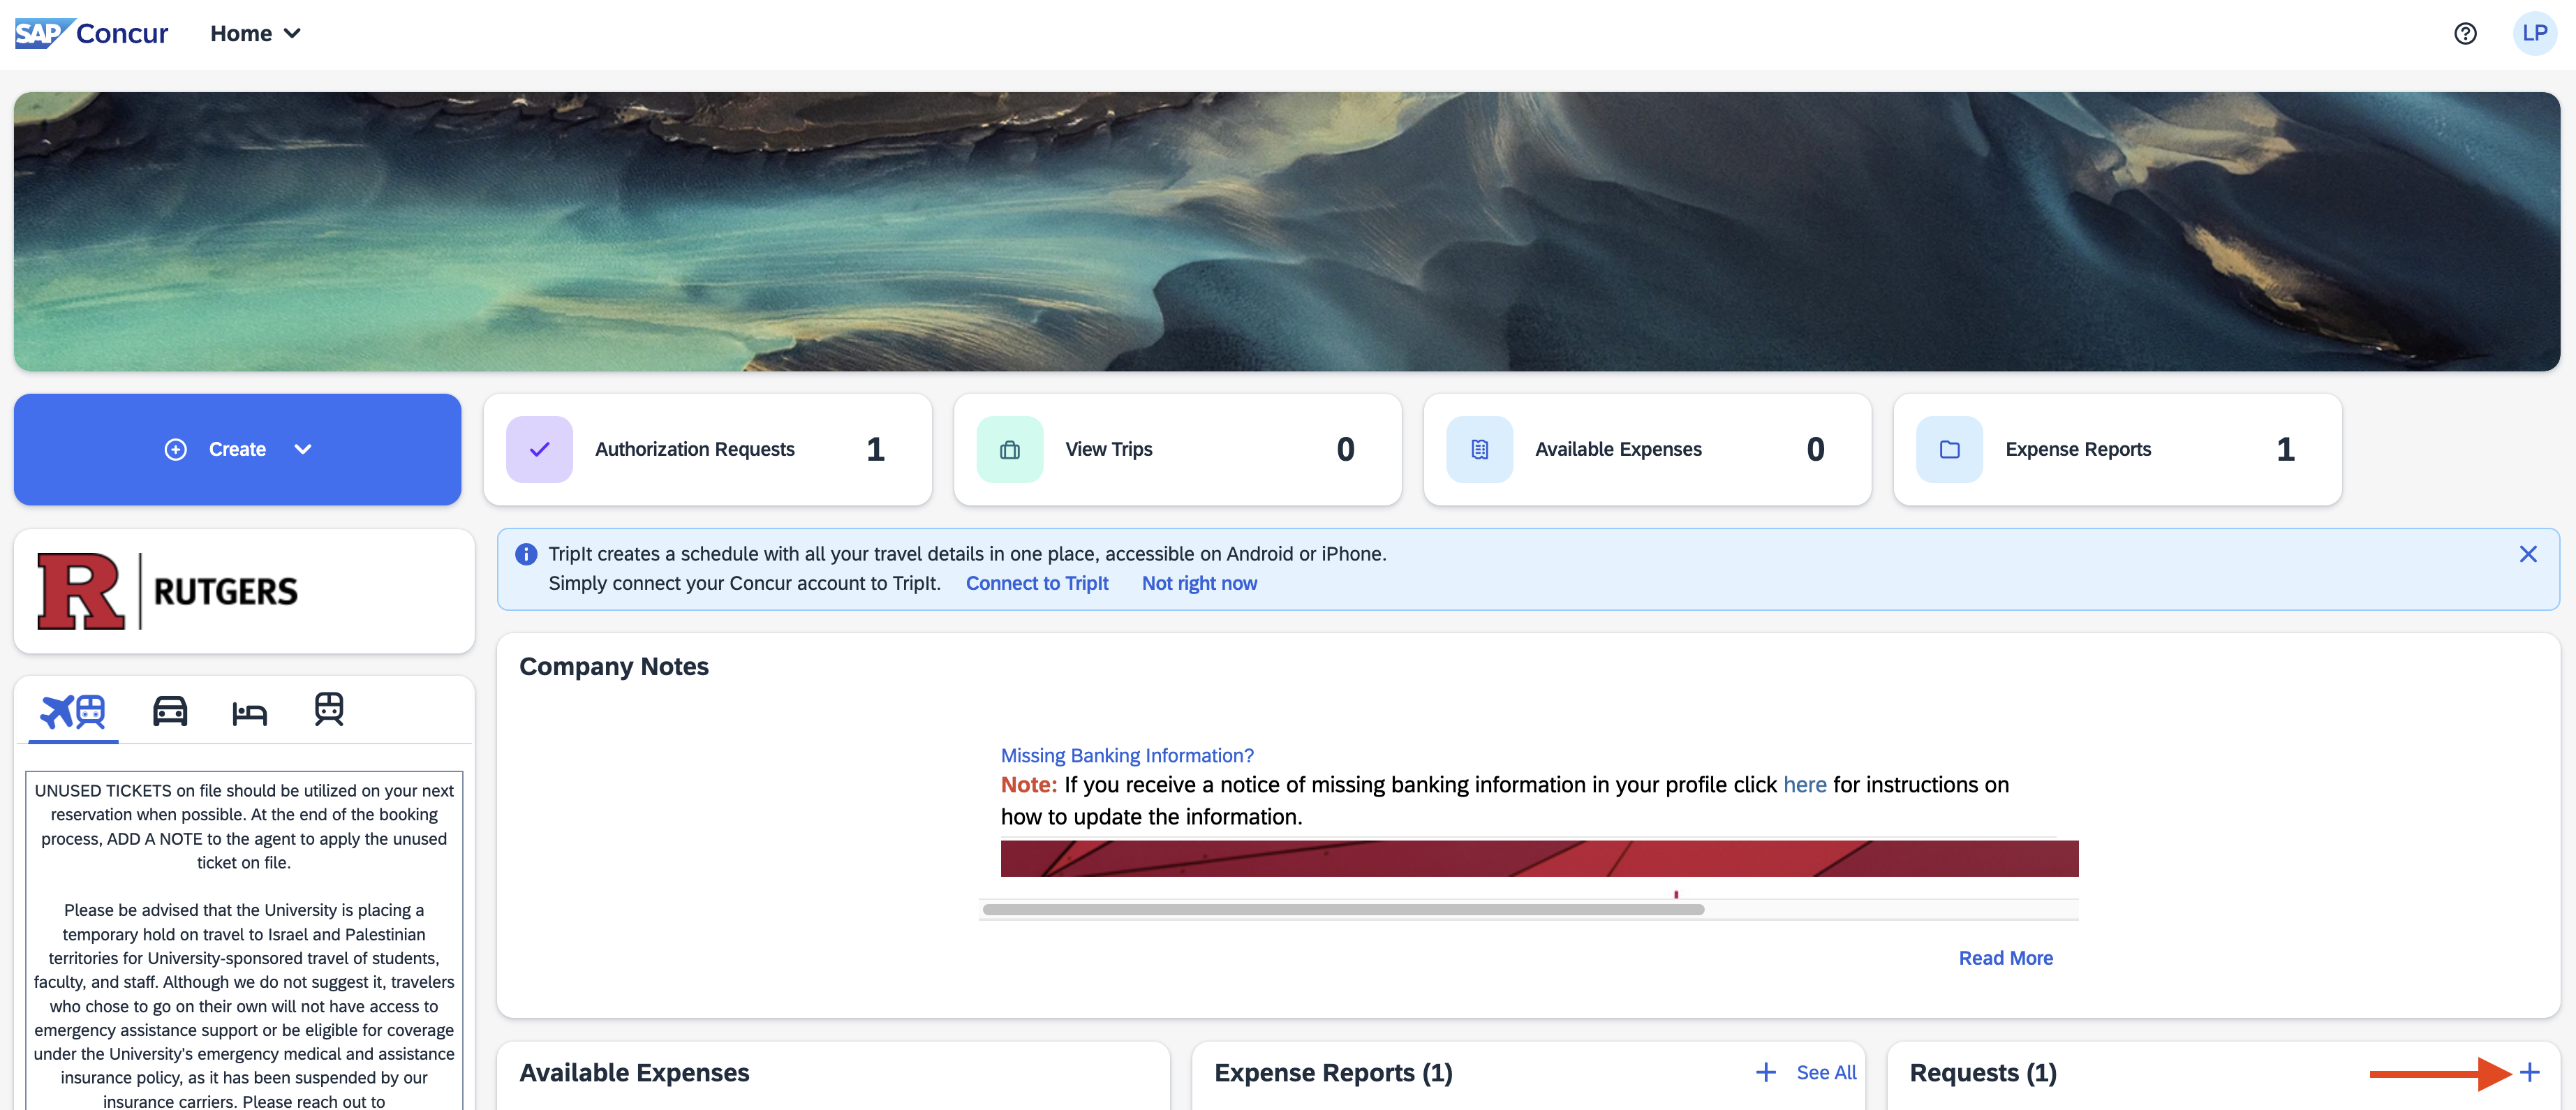Click the plus icon in Requests panel
The width and height of the screenshot is (2576, 1110).
tap(2529, 1073)
